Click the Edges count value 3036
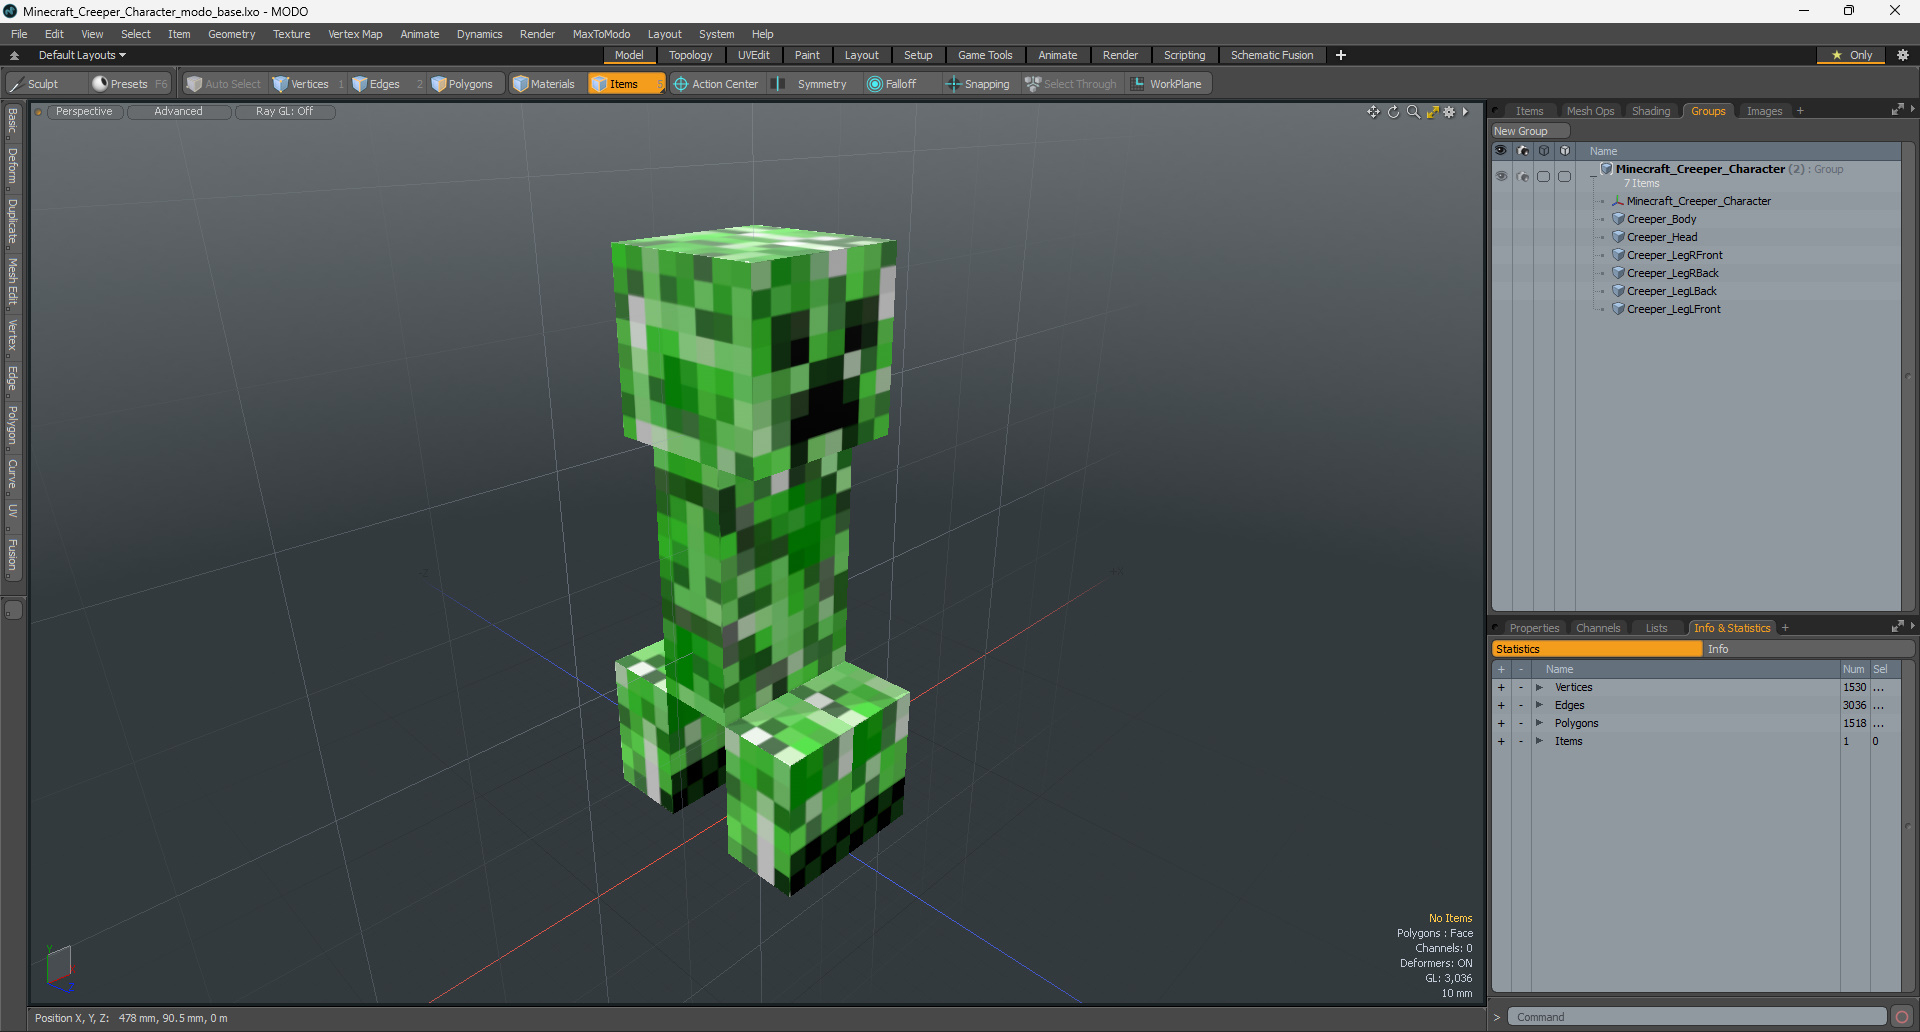This screenshot has width=1920, height=1032. pyautogui.click(x=1854, y=705)
